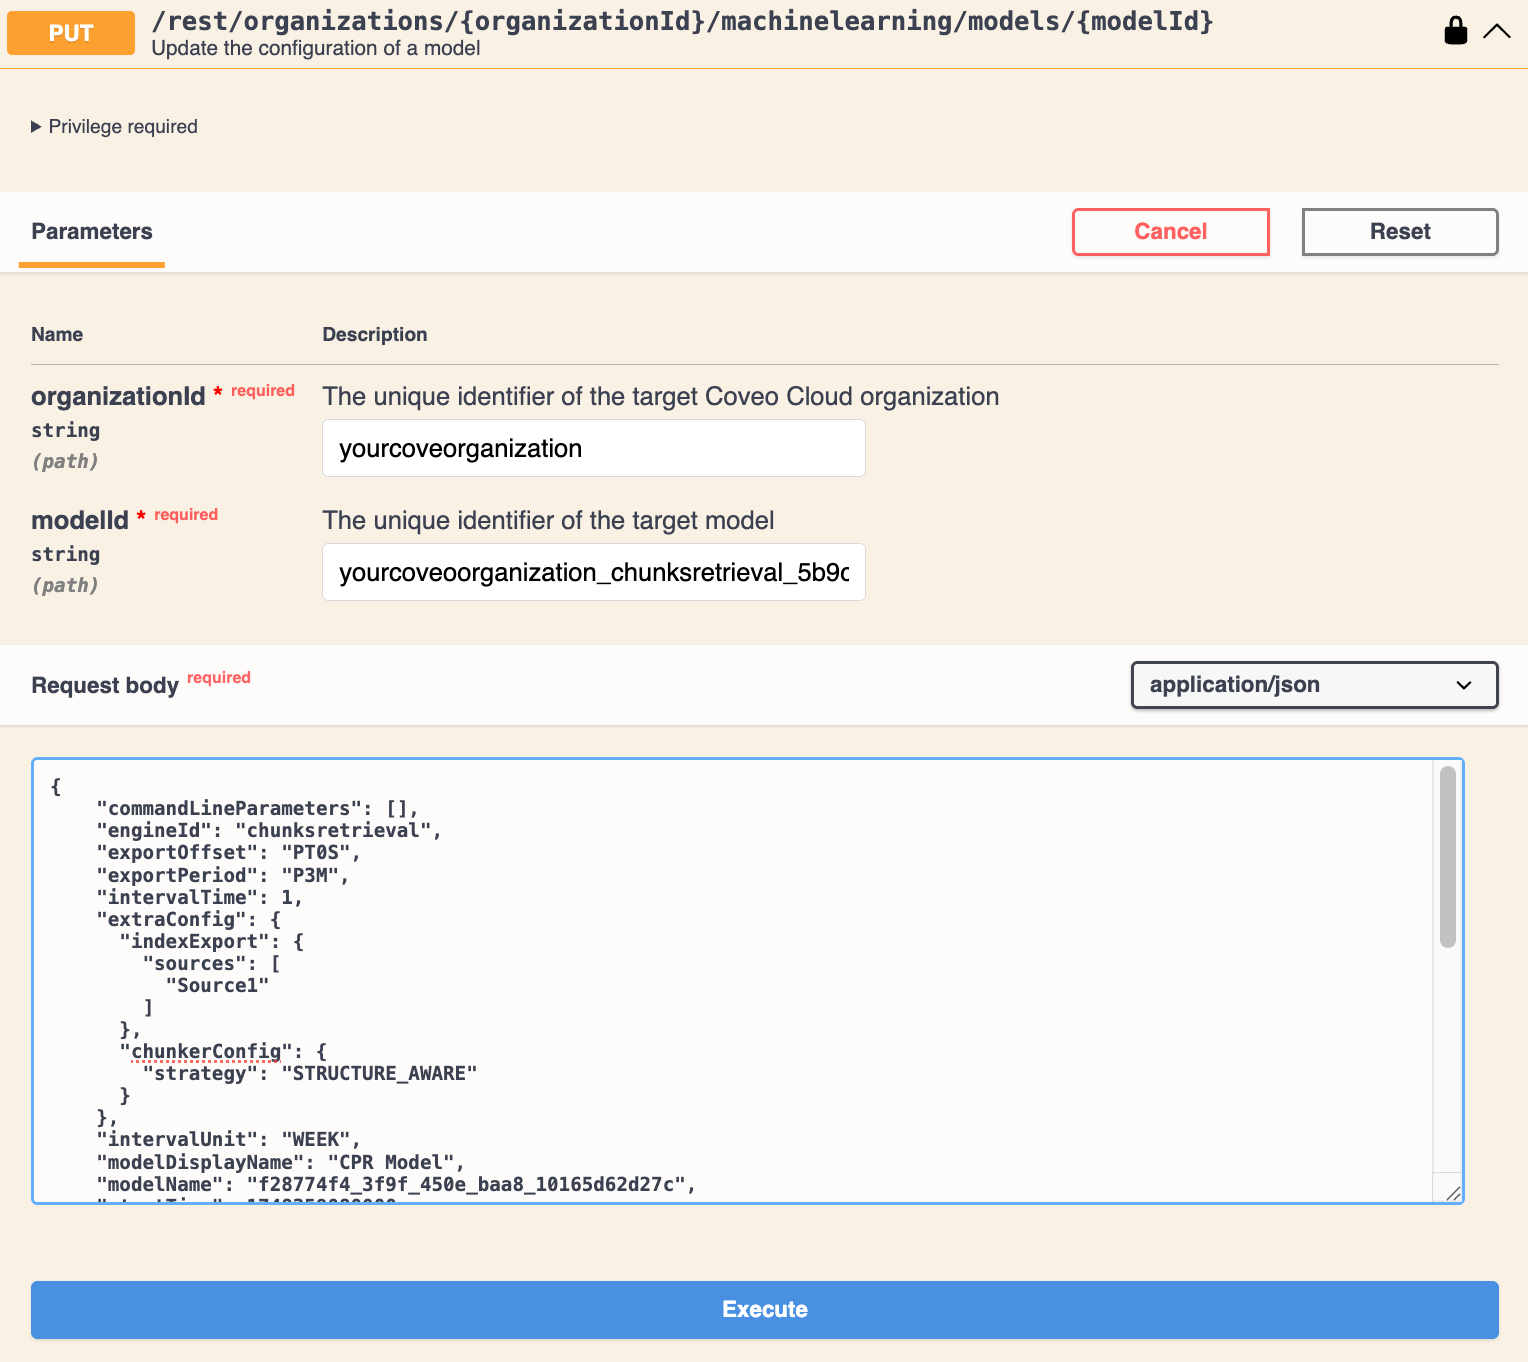Click the authorization lock icon
The image size is (1528, 1362).
[x=1455, y=31]
